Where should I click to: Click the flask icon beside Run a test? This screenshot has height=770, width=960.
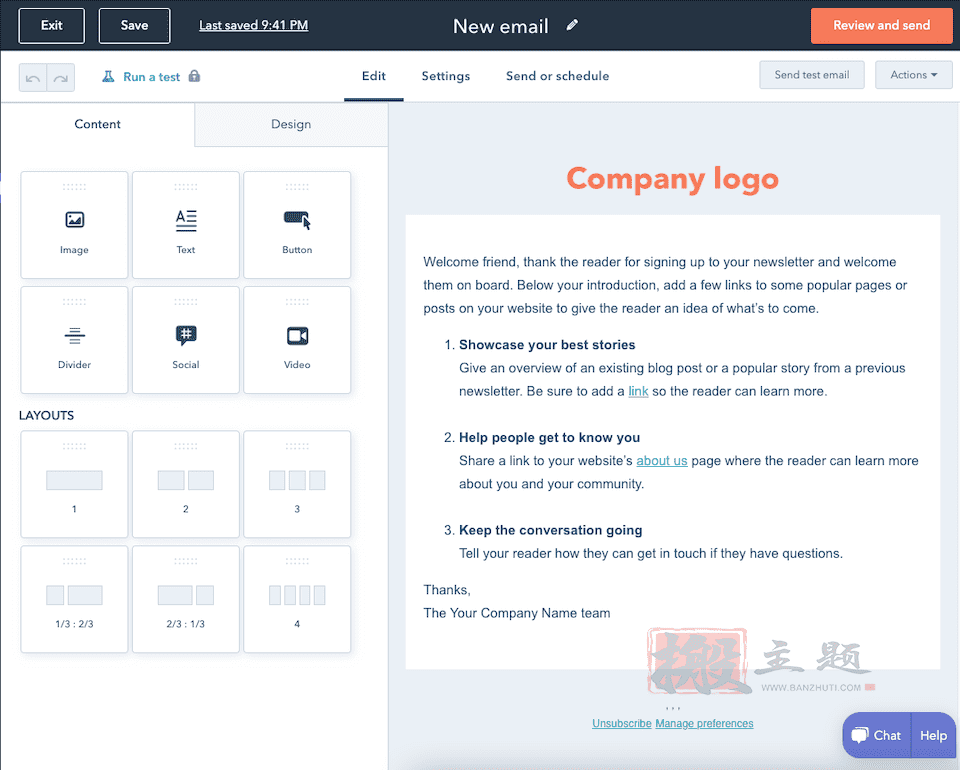tap(108, 77)
